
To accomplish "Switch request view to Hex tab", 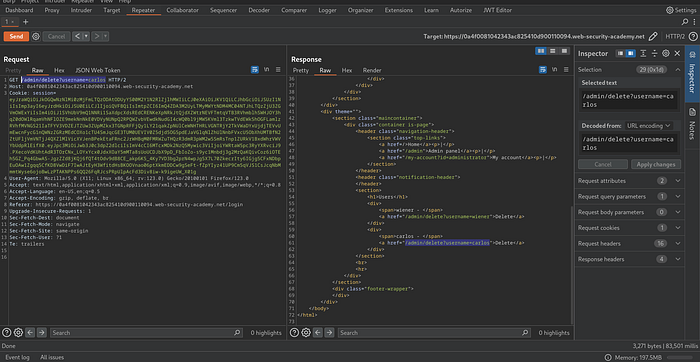I will [59, 70].
